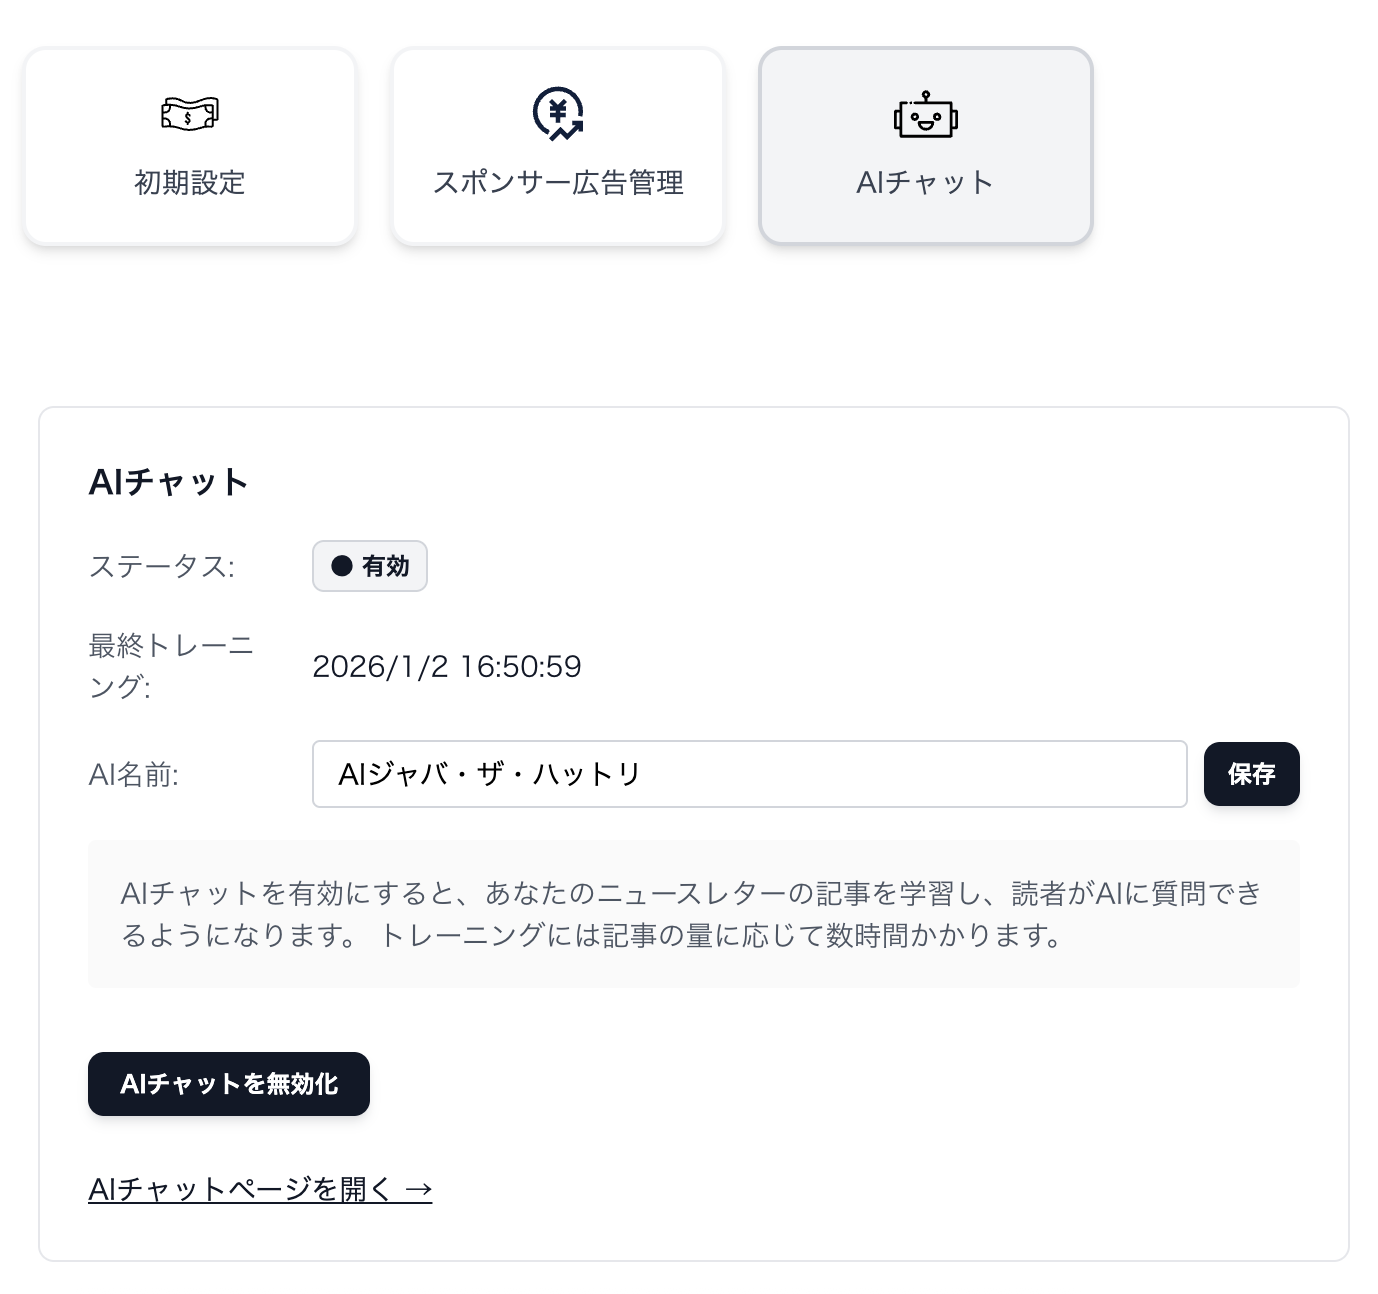Click the black dot in the status badge

(x=342, y=566)
